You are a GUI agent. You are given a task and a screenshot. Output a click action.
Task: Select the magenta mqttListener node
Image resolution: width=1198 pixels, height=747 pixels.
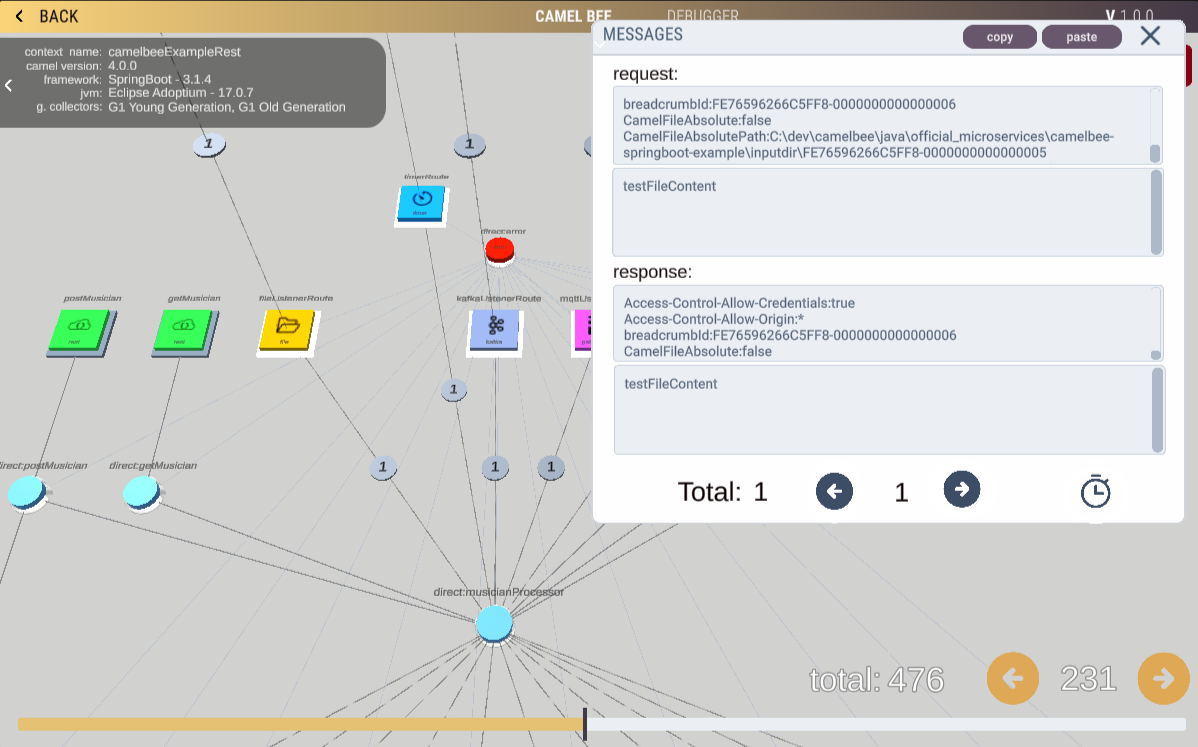[583, 331]
